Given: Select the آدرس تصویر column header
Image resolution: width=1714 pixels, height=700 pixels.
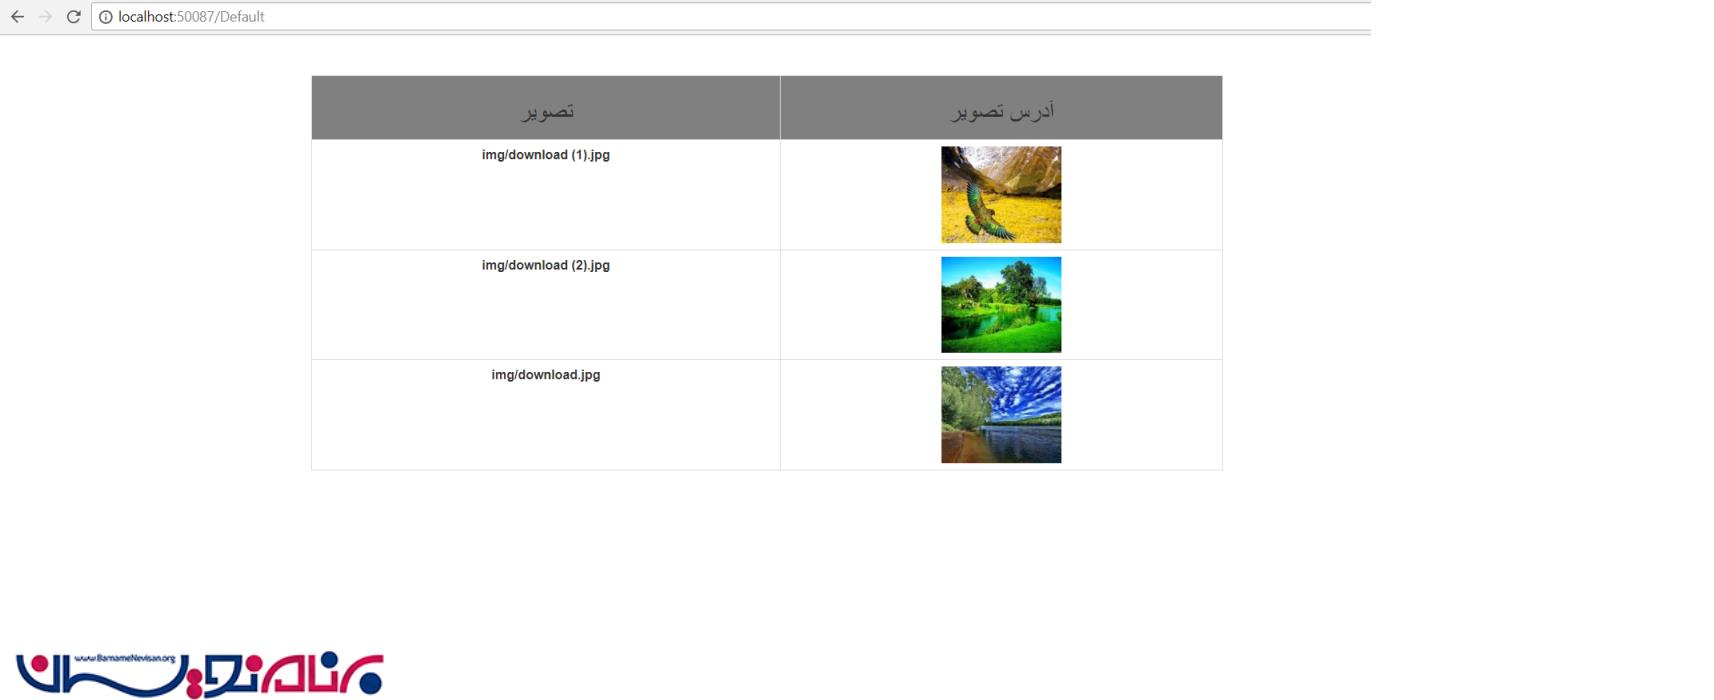Looking at the screenshot, I should tap(1001, 108).
